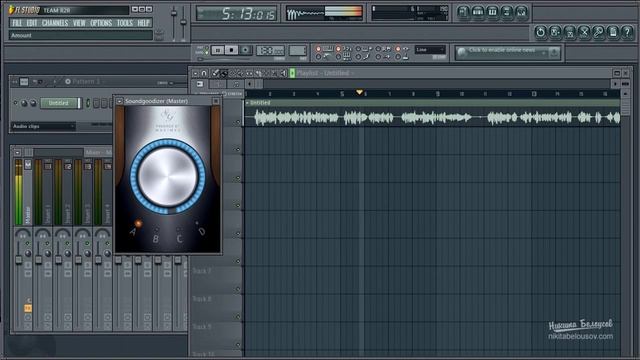The height and width of the screenshot is (360, 640).
Task: Toggle mute LED of Untitled channel
Action: (x=16, y=103)
